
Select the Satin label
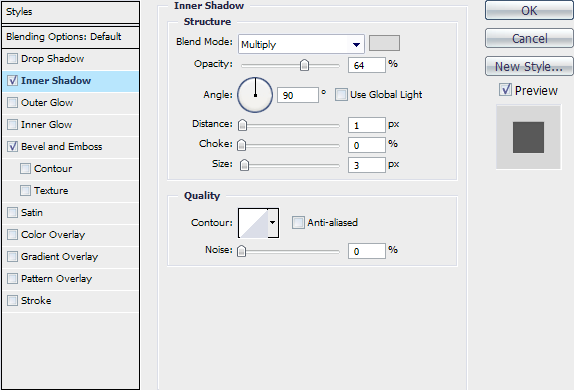click(x=32, y=212)
